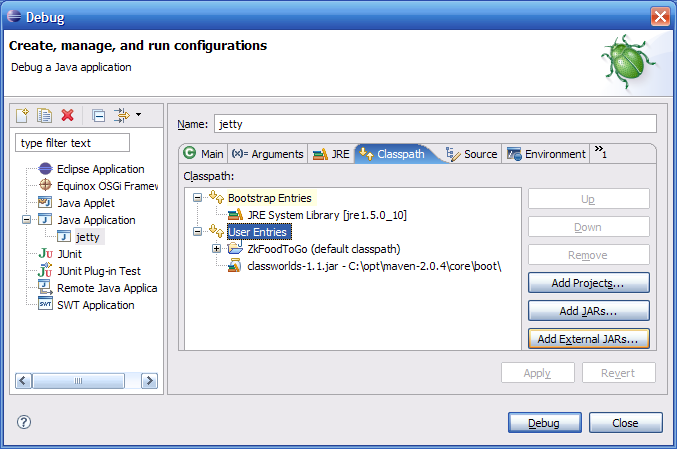This screenshot has width=677, height=449.
Task: Select SWT Application entry
Action: tap(96, 305)
